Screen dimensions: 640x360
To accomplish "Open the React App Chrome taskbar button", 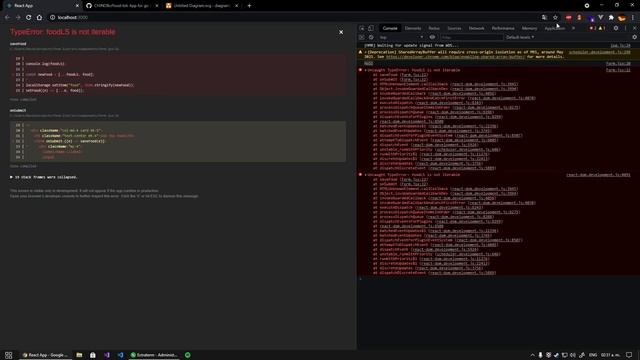I will 45,355.
